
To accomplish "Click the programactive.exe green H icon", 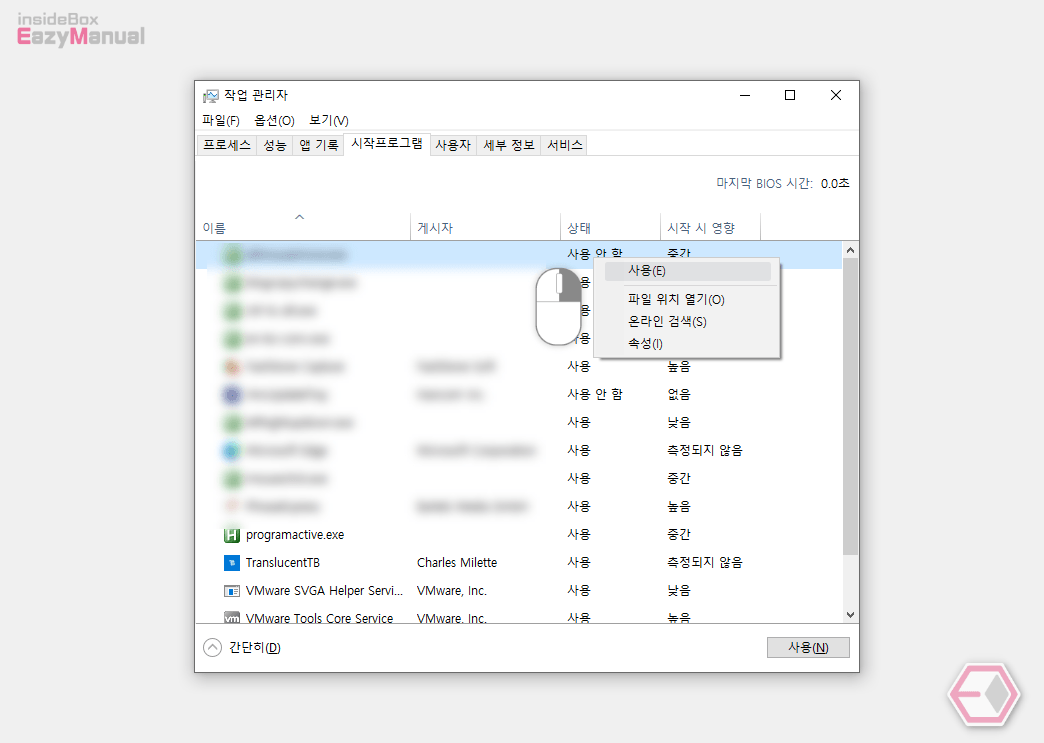I will [x=231, y=535].
